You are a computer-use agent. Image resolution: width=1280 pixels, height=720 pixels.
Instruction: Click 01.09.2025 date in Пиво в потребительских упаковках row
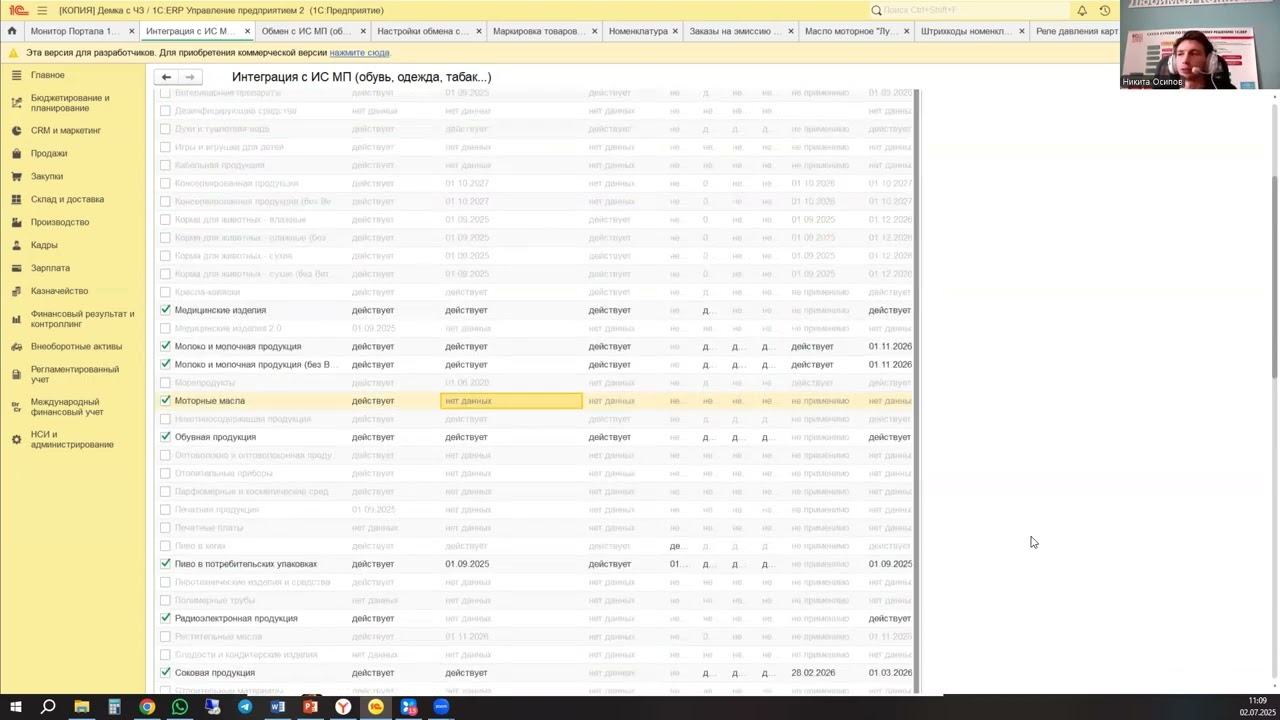pos(467,564)
